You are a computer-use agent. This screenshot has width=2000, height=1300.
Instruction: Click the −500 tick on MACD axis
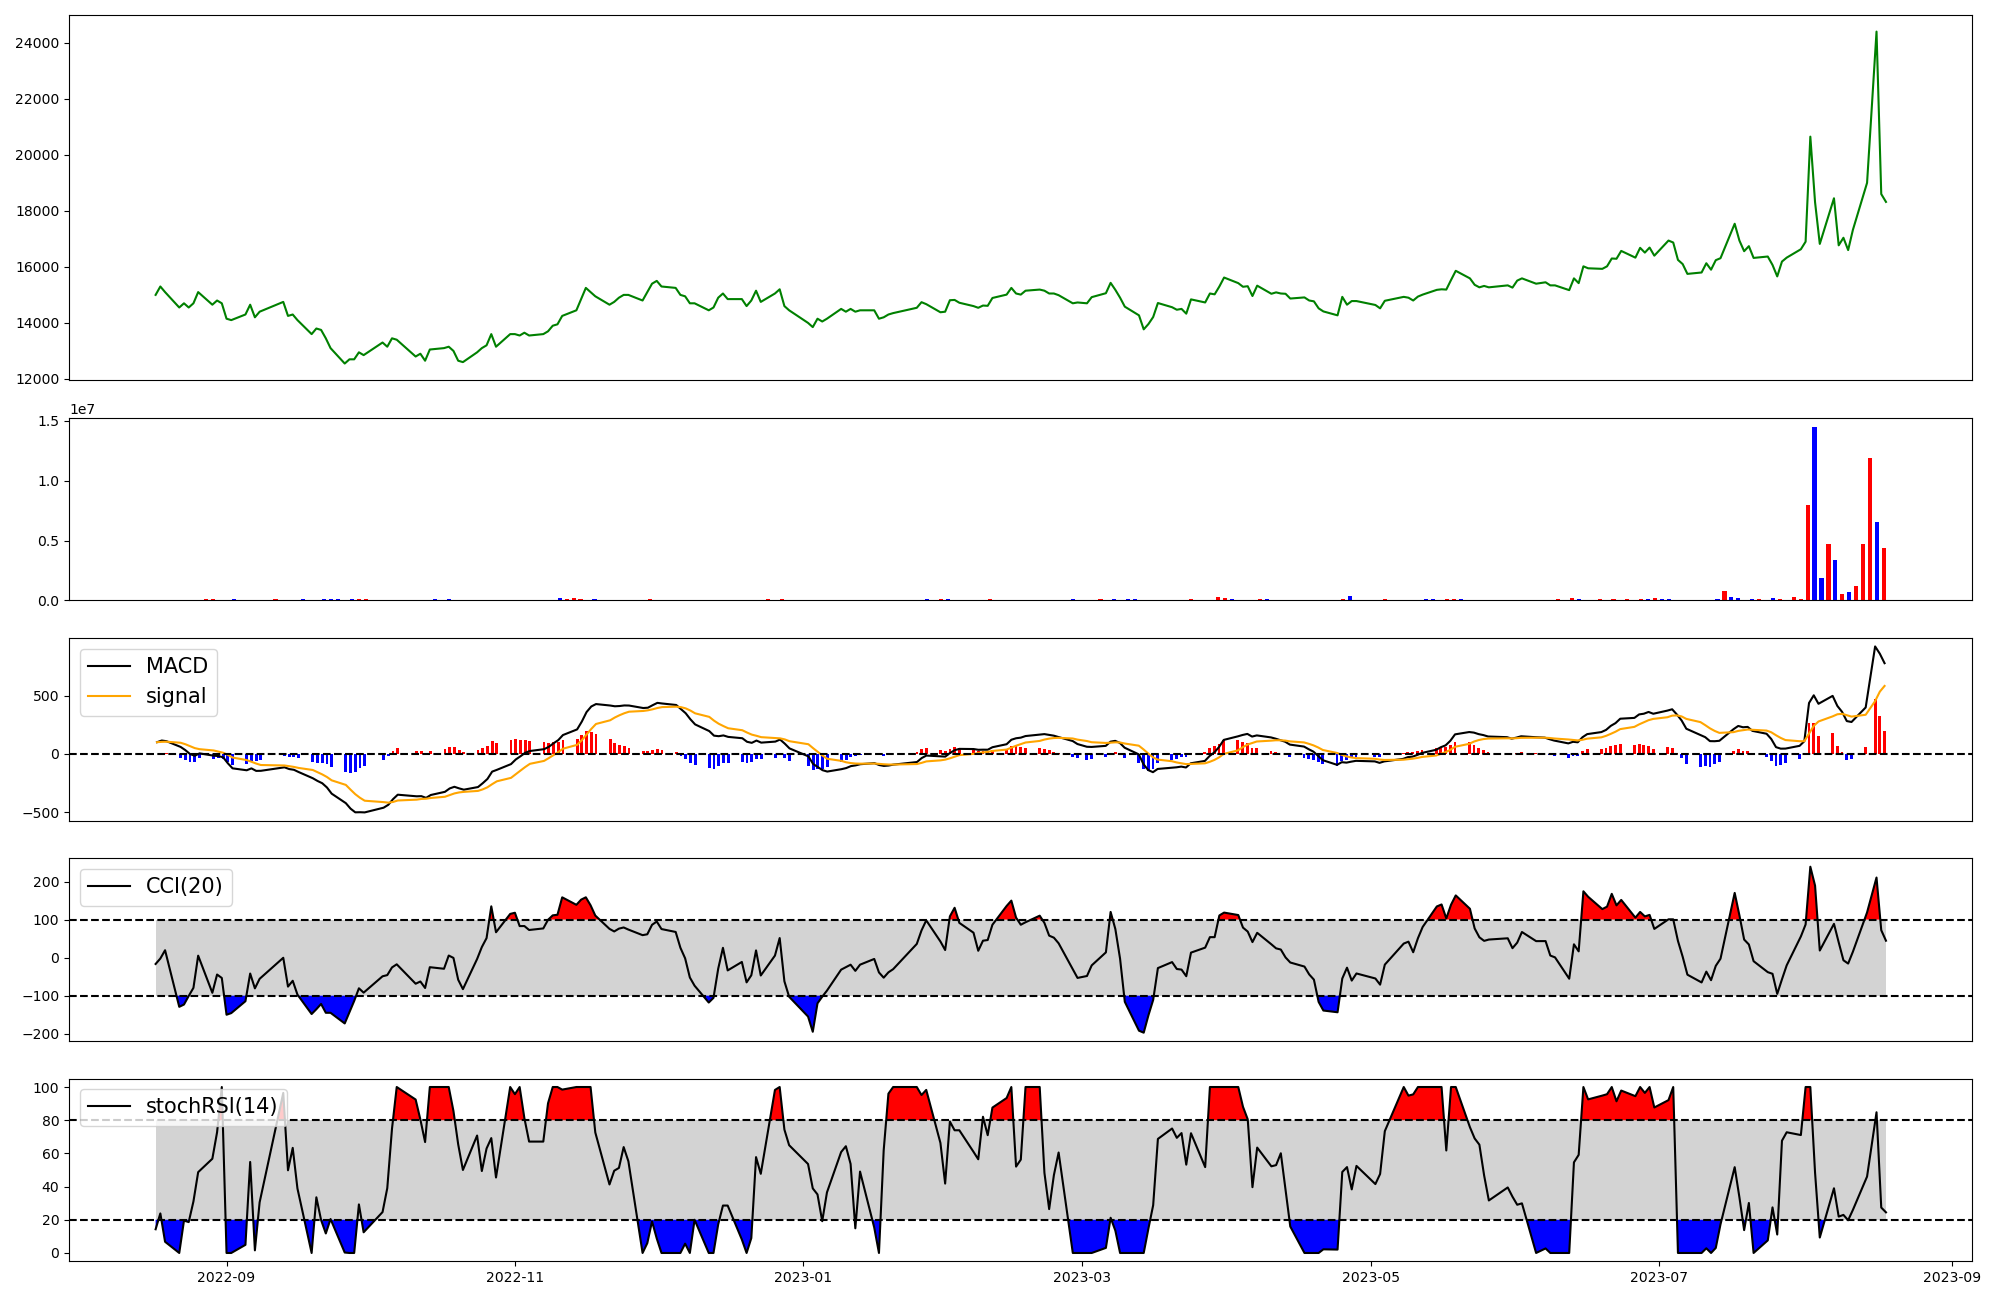click(40, 813)
